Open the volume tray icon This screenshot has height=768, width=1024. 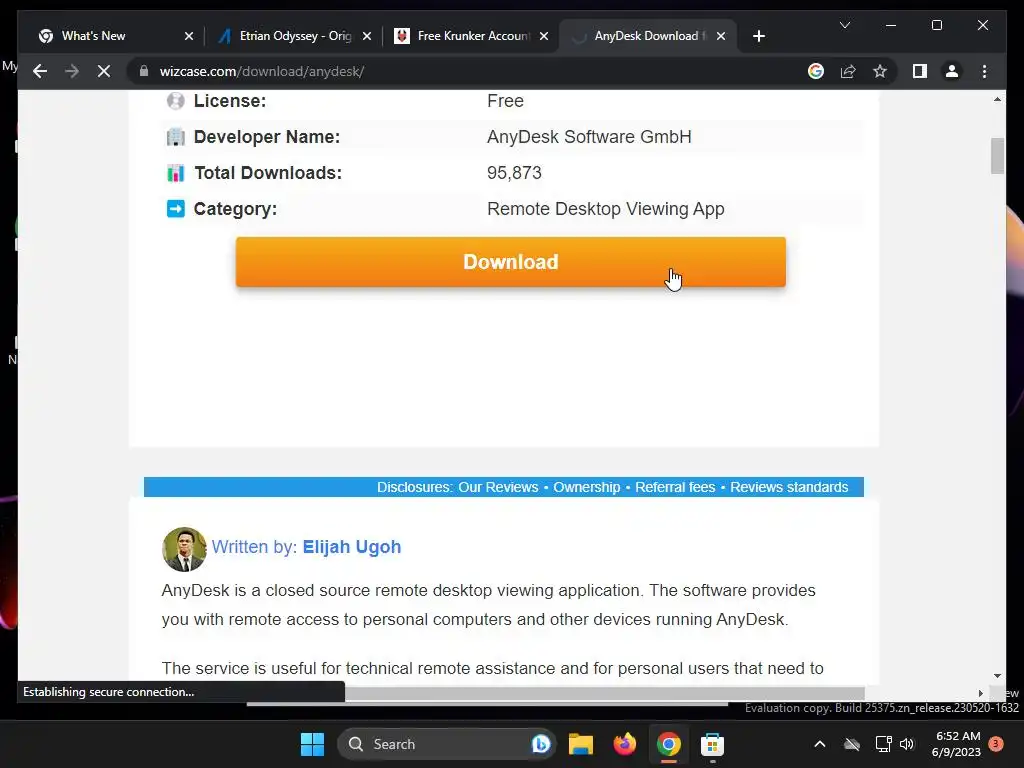pyautogui.click(x=907, y=744)
